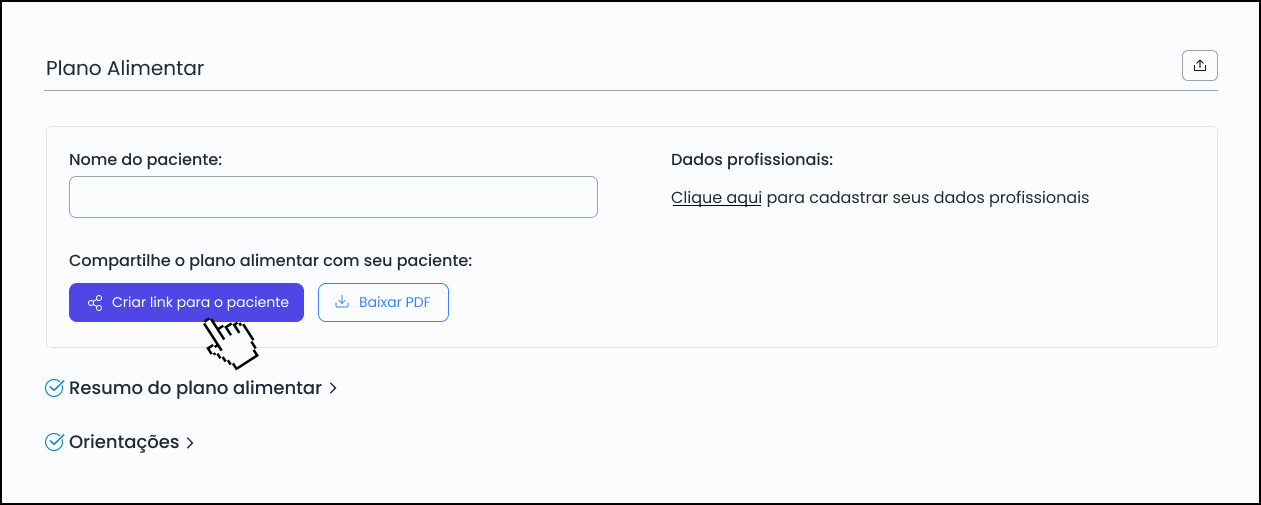Click the Nome do paciente label
The image size is (1261, 505).
pos(146,159)
